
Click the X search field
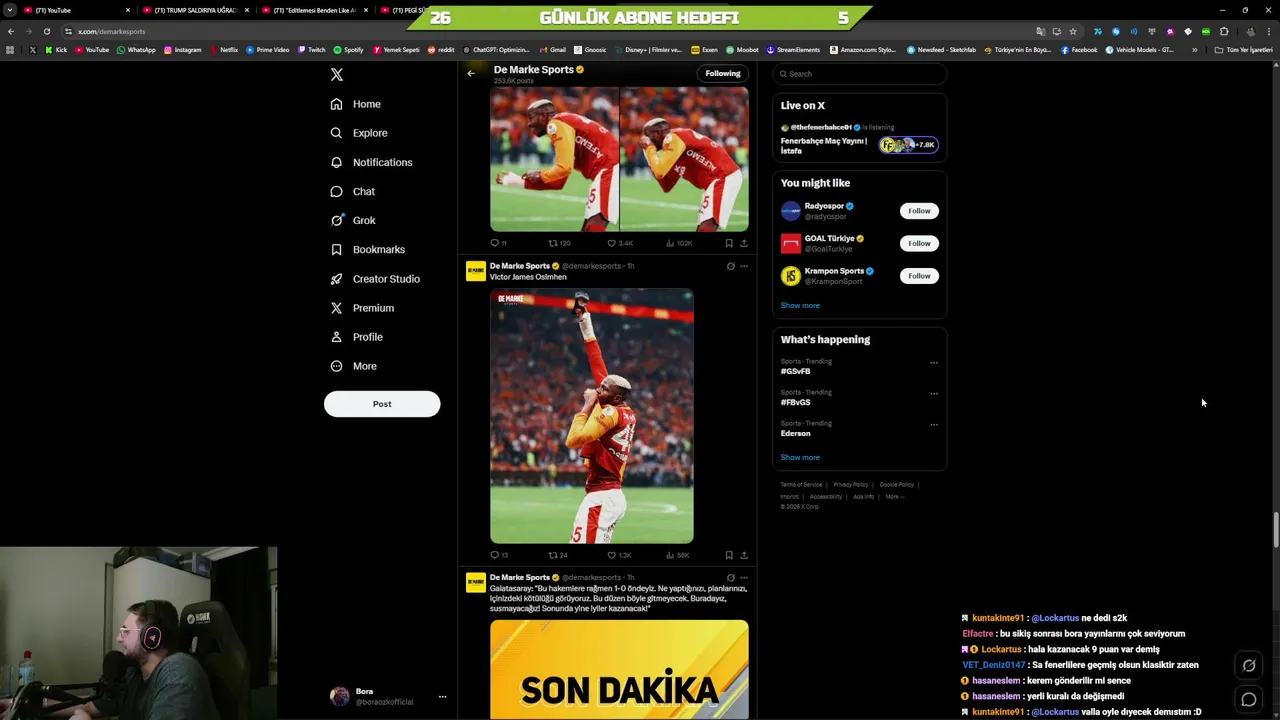click(860, 74)
